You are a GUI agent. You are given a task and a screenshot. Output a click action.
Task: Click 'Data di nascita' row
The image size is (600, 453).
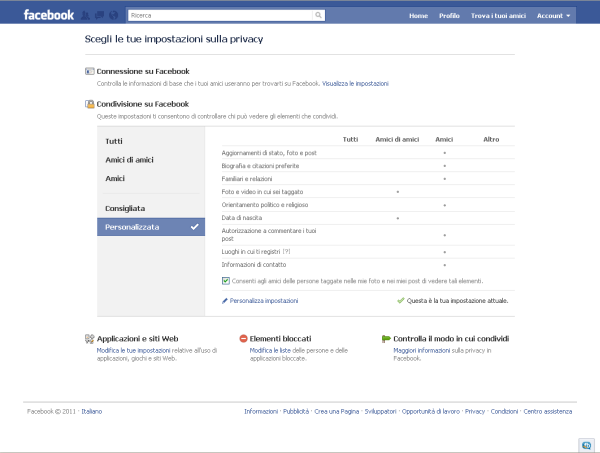[368, 218]
